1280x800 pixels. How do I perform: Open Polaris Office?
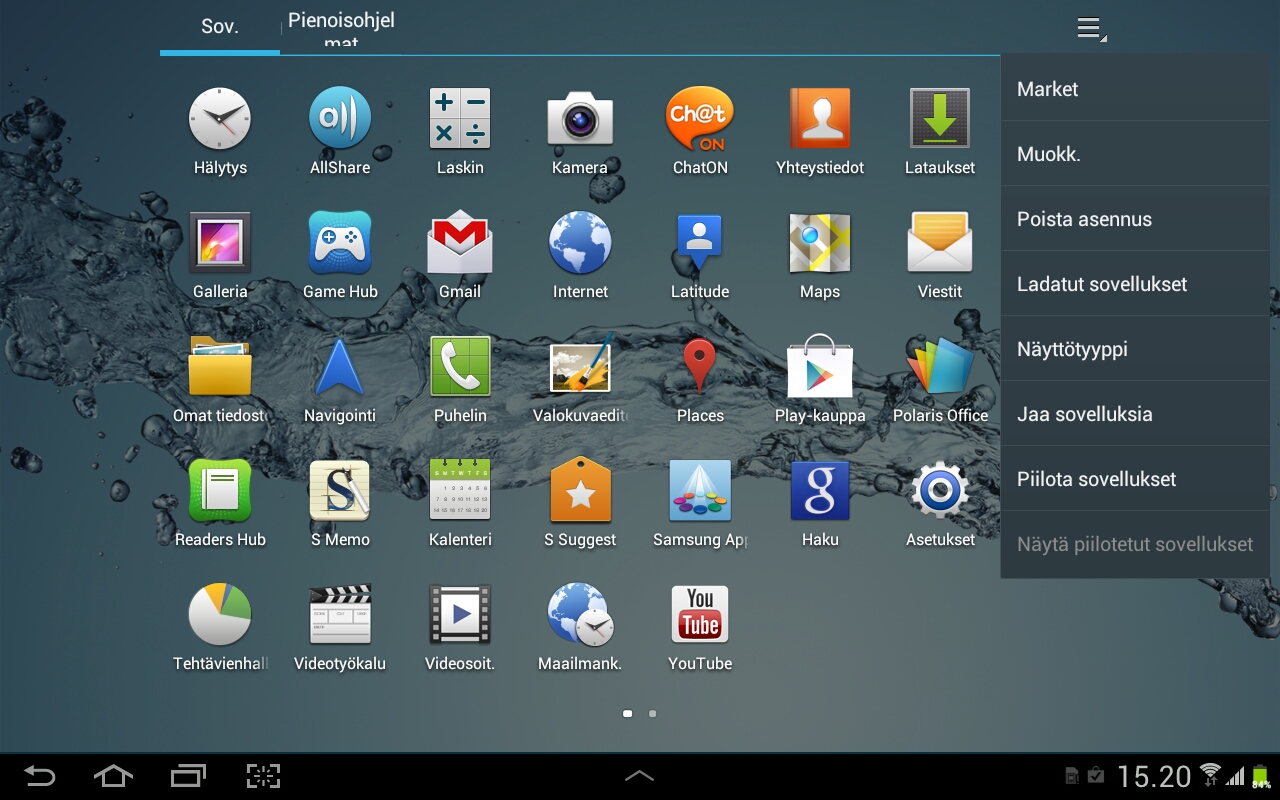click(940, 380)
